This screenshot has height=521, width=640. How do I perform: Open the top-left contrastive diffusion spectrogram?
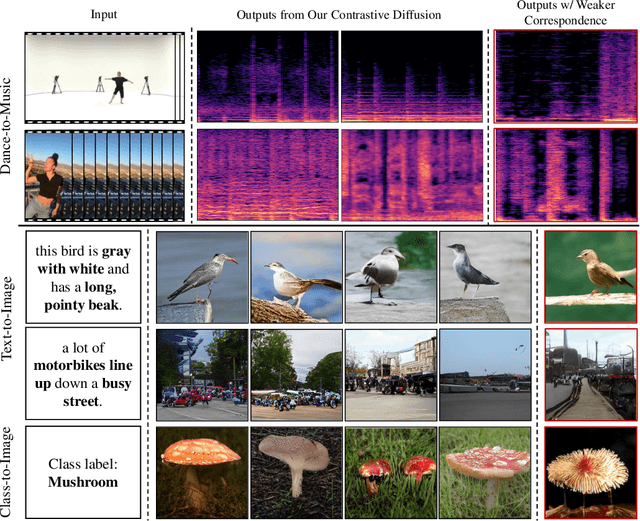[267, 76]
